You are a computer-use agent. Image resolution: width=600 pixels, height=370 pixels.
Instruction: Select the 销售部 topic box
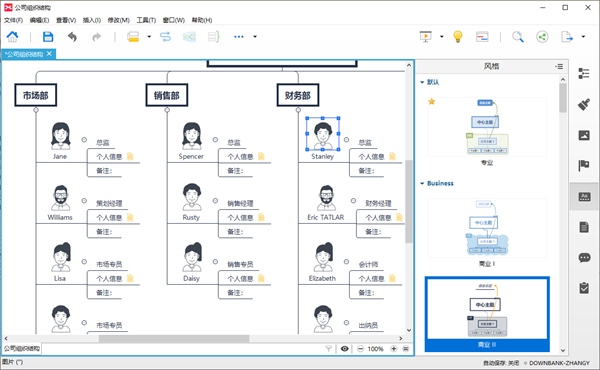[x=167, y=95]
